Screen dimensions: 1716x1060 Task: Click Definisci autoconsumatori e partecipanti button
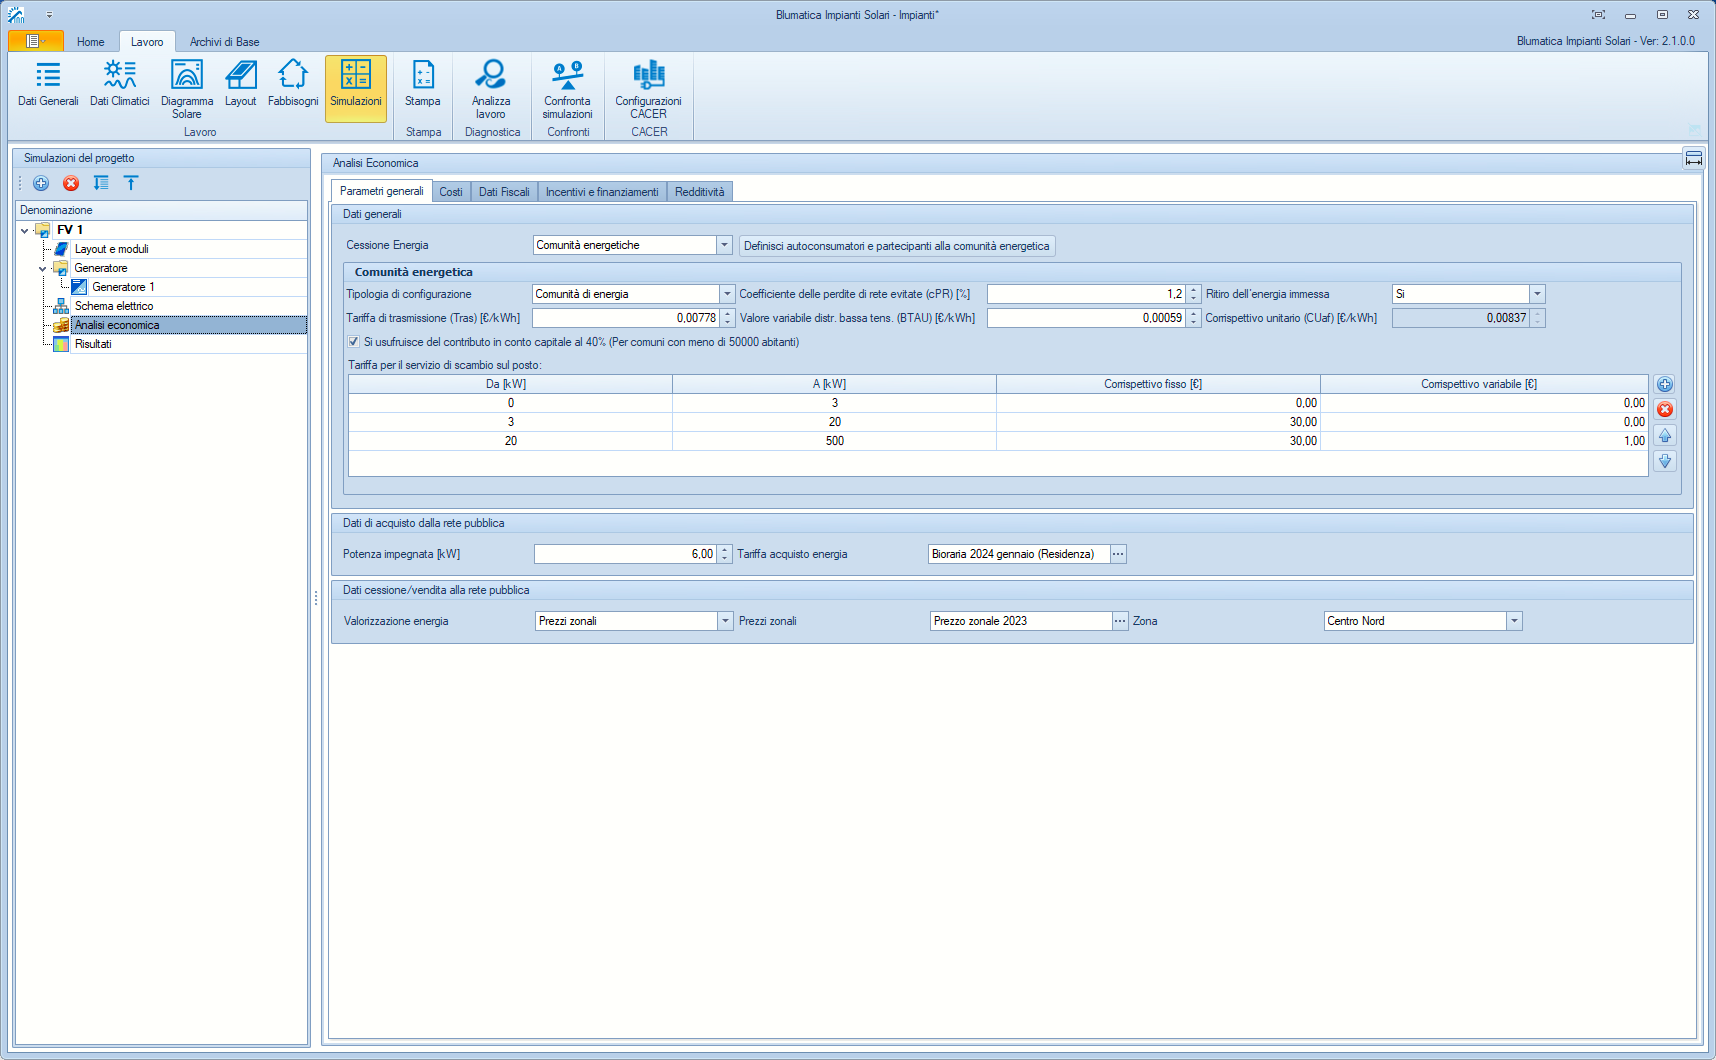pyautogui.click(x=896, y=246)
